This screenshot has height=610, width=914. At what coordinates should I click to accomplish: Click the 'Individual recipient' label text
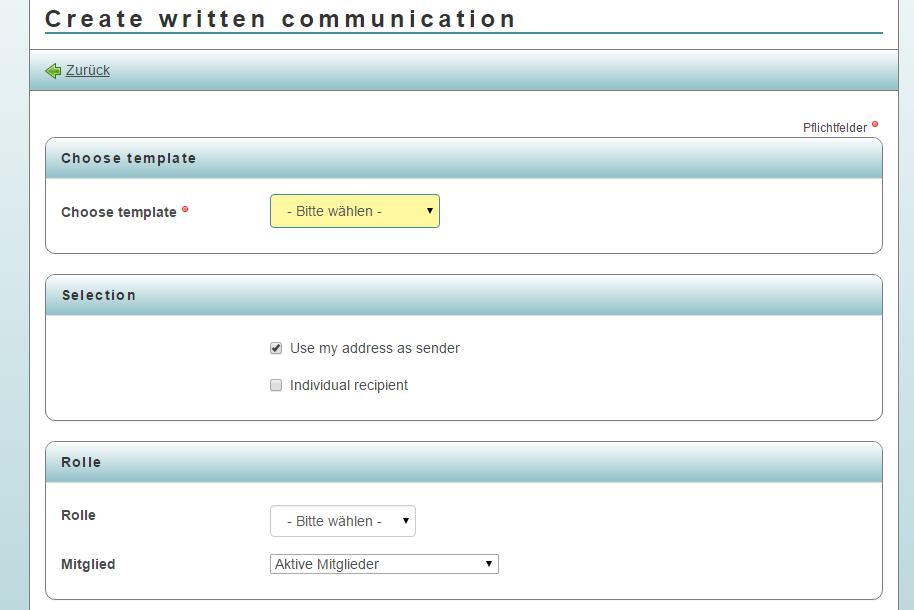pyautogui.click(x=348, y=386)
